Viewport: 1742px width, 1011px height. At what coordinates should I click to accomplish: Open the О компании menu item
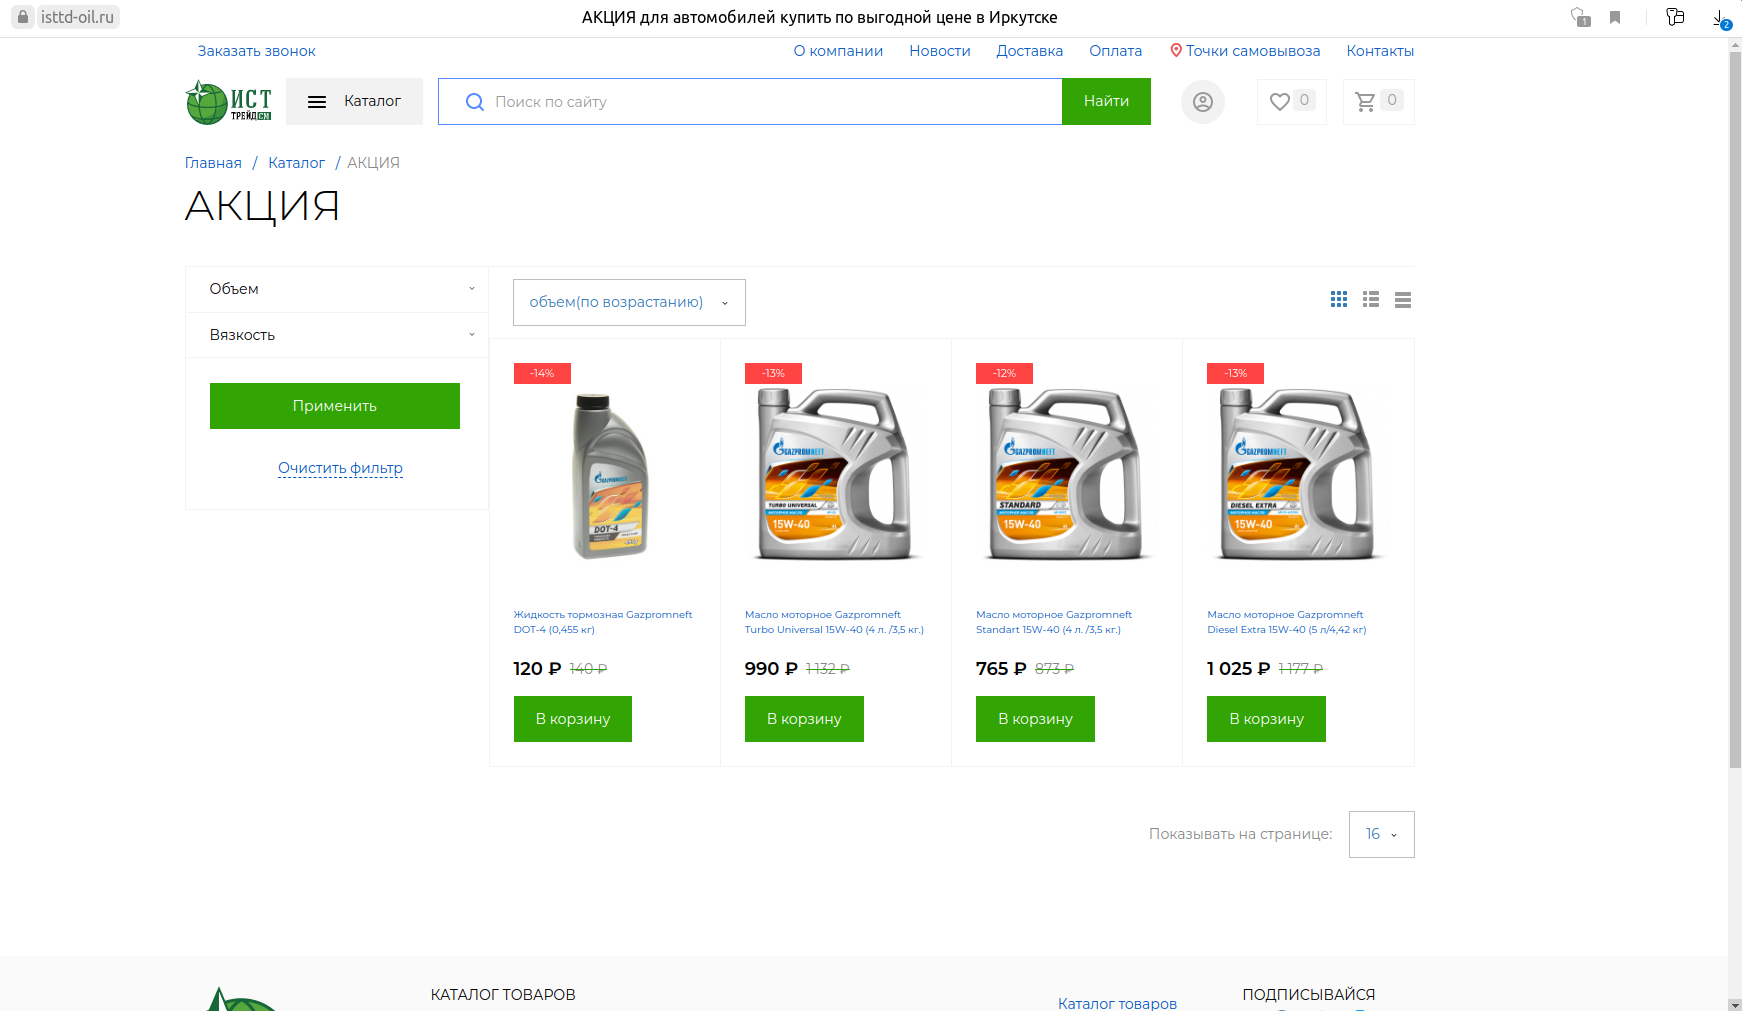tap(838, 51)
